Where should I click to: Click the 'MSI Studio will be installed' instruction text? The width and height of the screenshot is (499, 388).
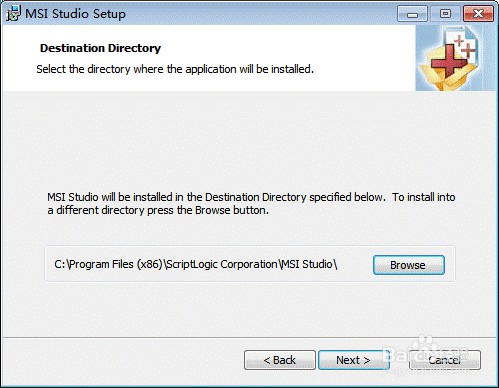[x=251, y=204]
